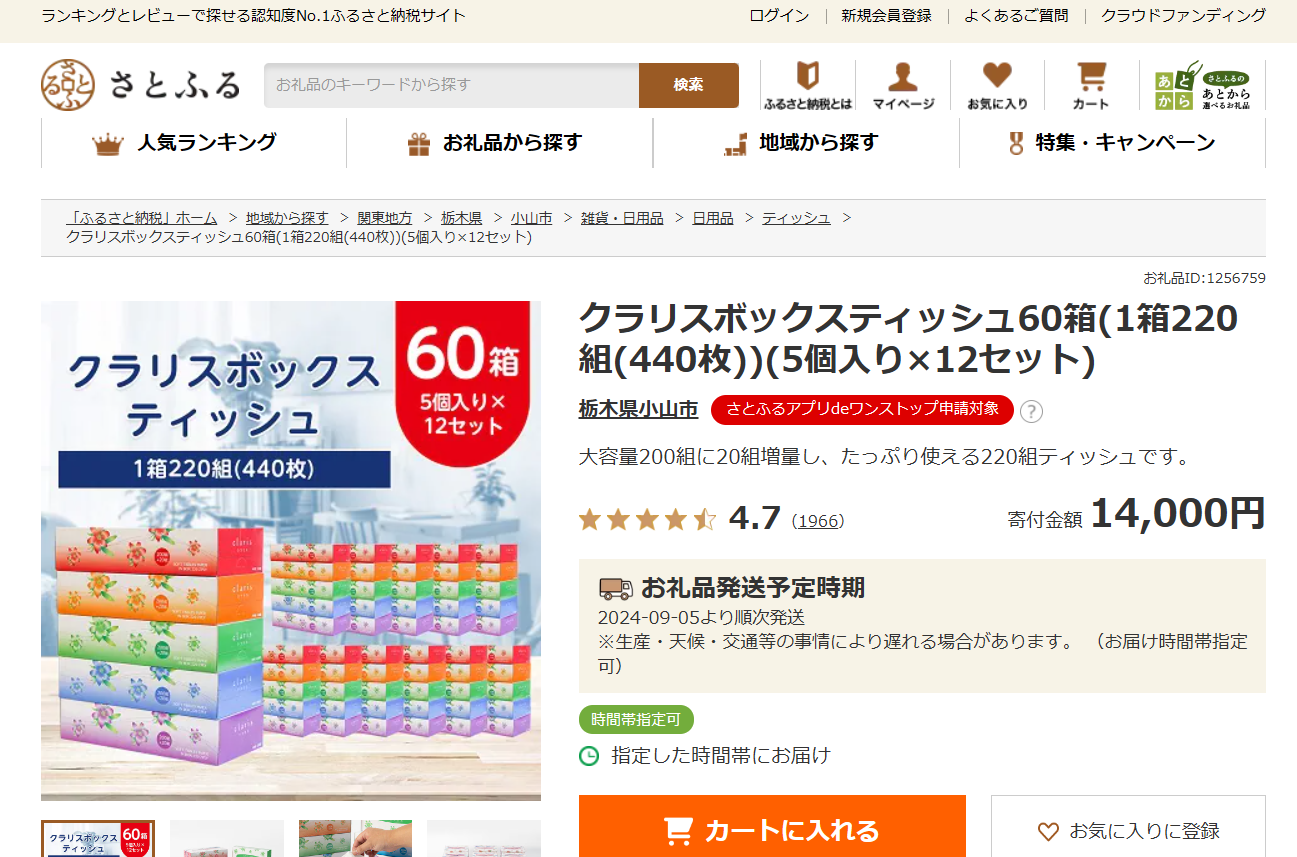Click 雑貨・日用品 breadcrumb link
The image size is (1297, 857).
(622, 218)
